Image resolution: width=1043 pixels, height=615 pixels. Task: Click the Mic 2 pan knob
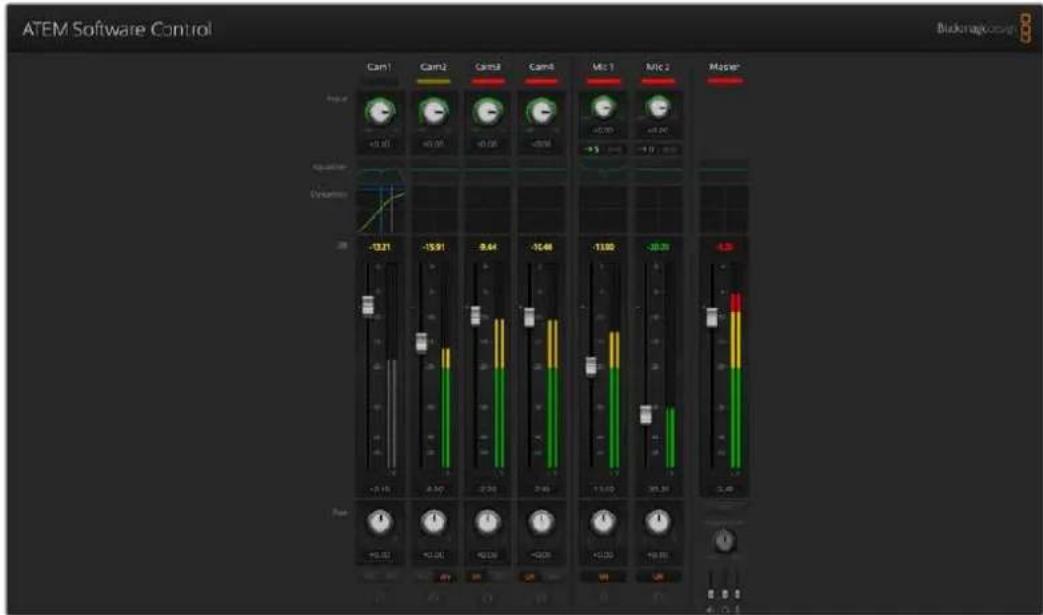[658, 522]
